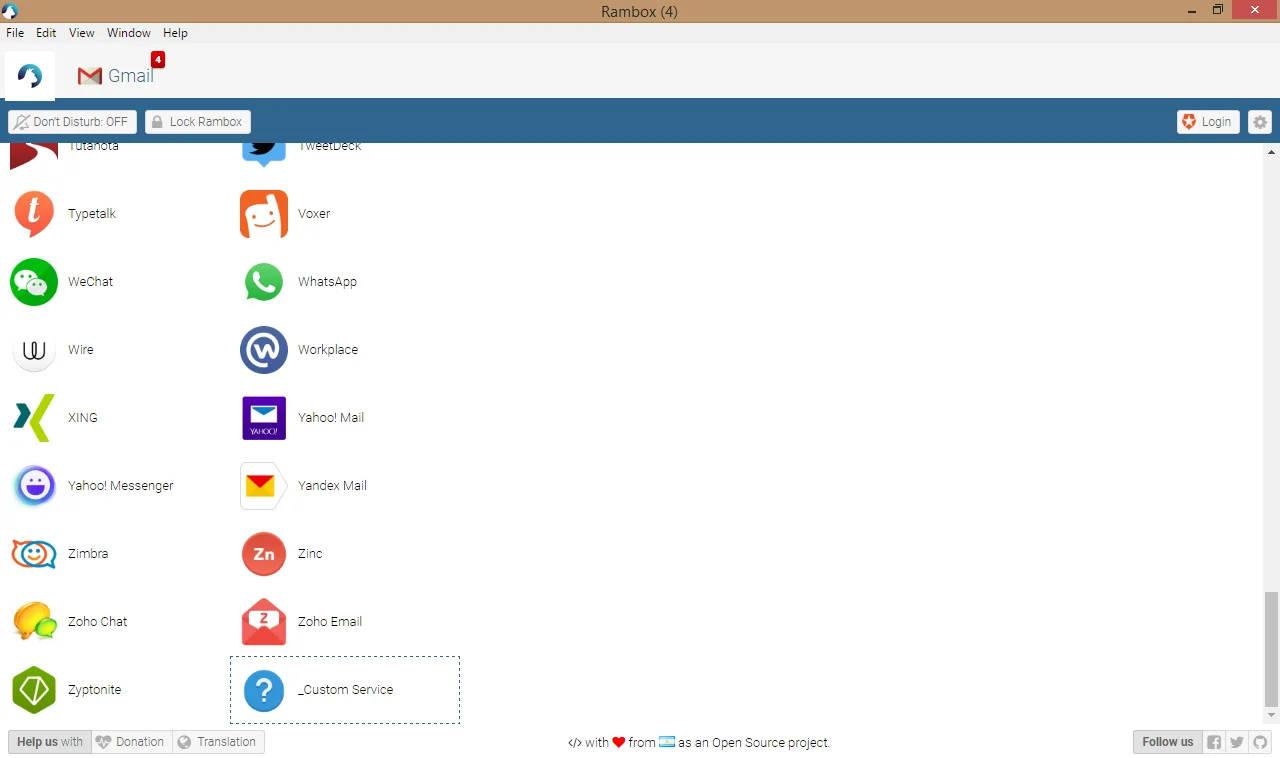1280x758 pixels.
Task: Click the Zoho Email label
Action: click(x=330, y=622)
